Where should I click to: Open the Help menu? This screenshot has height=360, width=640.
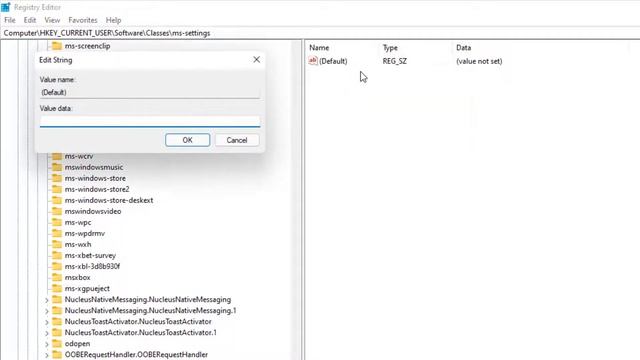pos(113,20)
